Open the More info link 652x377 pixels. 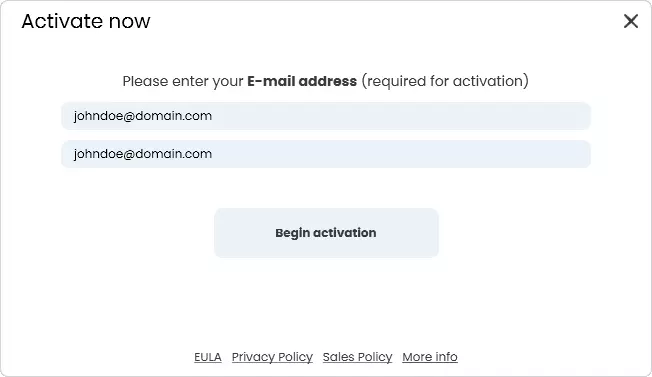coord(430,357)
